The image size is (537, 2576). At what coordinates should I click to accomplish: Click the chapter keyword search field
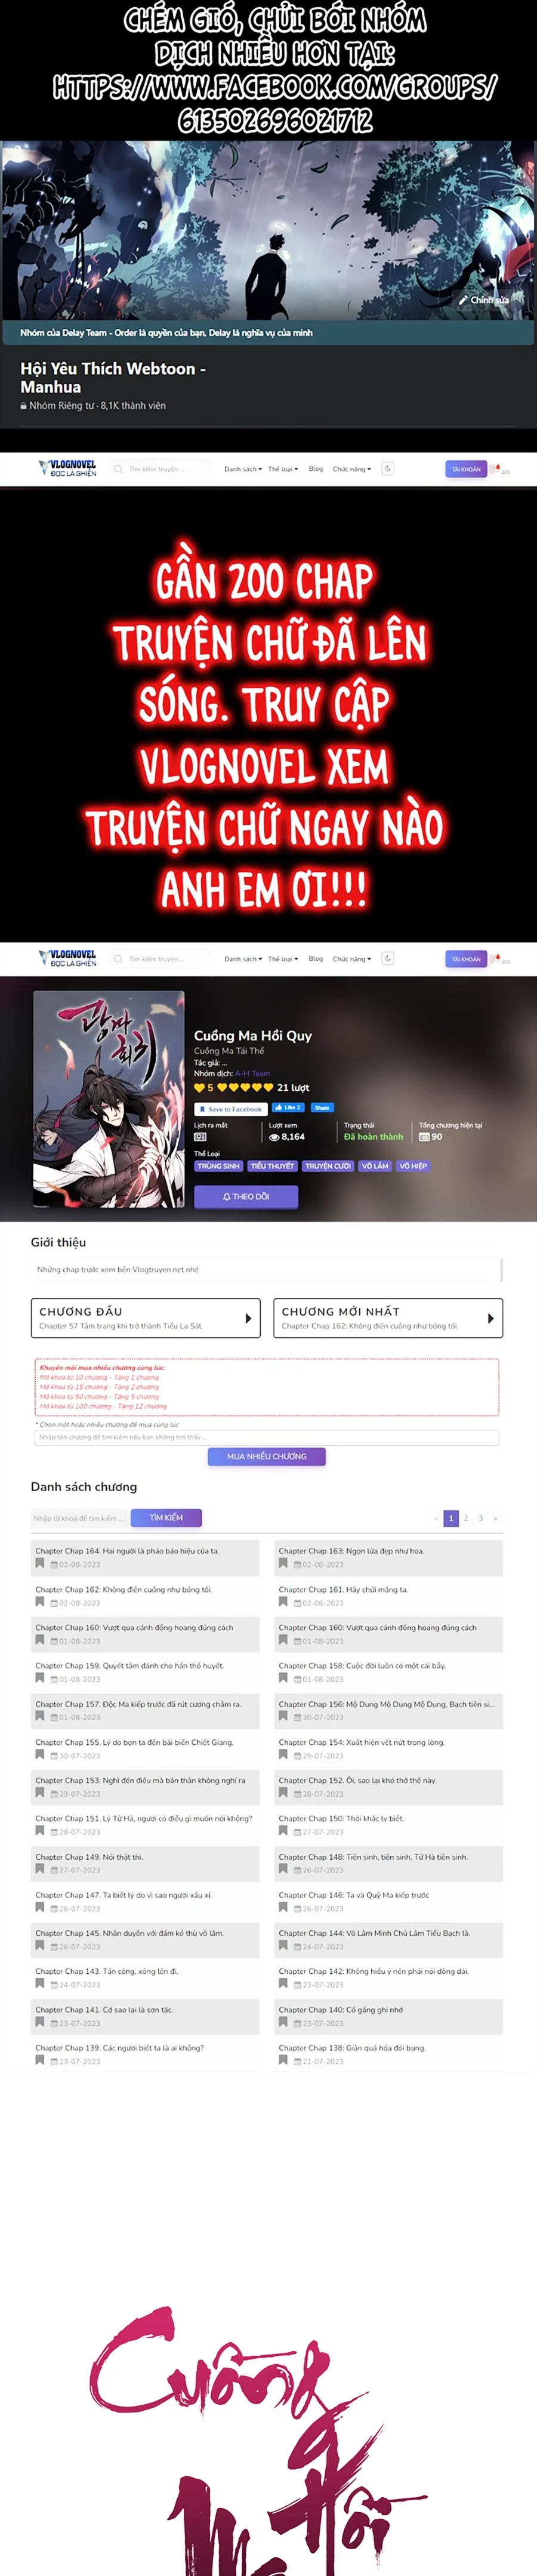[x=79, y=1518]
